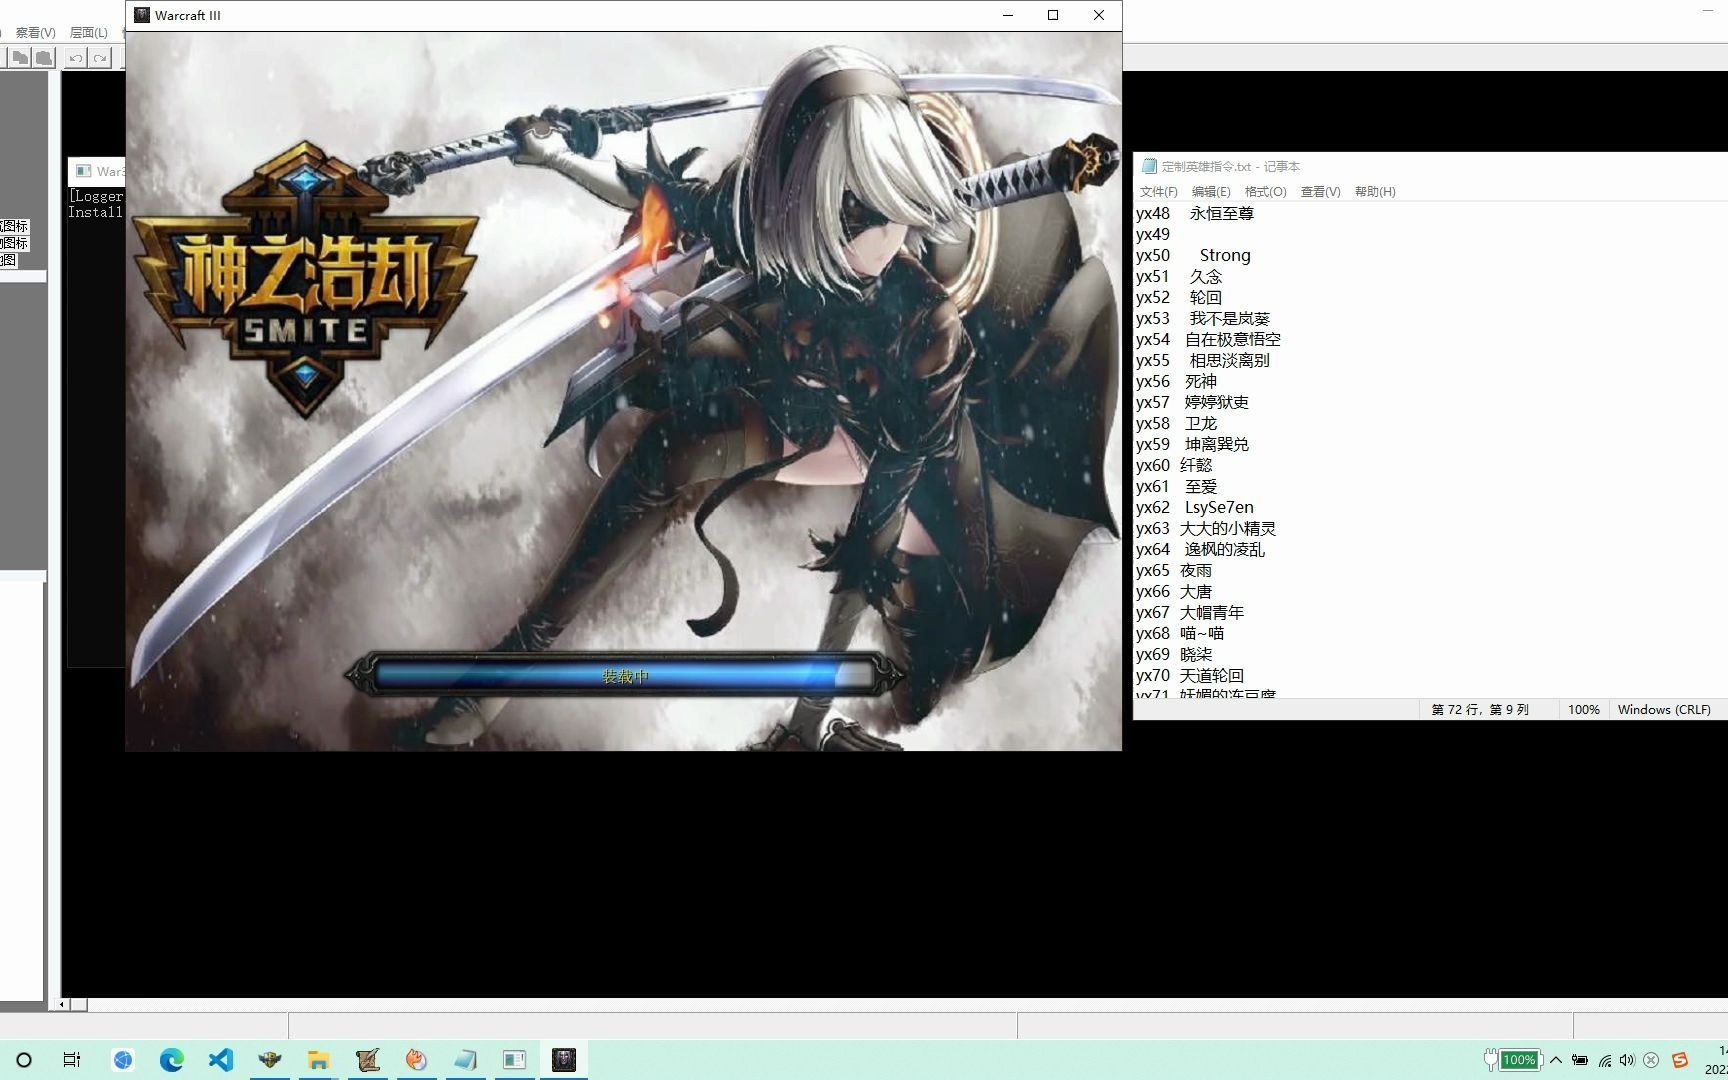Open the Wi-Fi network tray icon

pos(1604,1060)
